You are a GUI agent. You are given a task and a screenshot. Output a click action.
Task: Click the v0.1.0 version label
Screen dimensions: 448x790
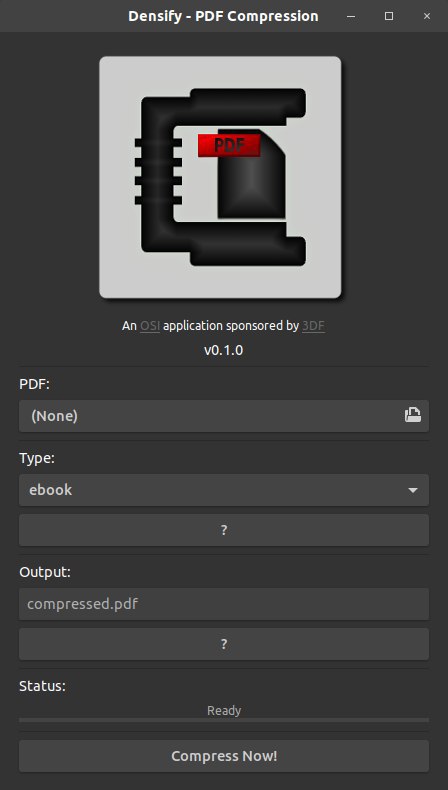(223, 350)
